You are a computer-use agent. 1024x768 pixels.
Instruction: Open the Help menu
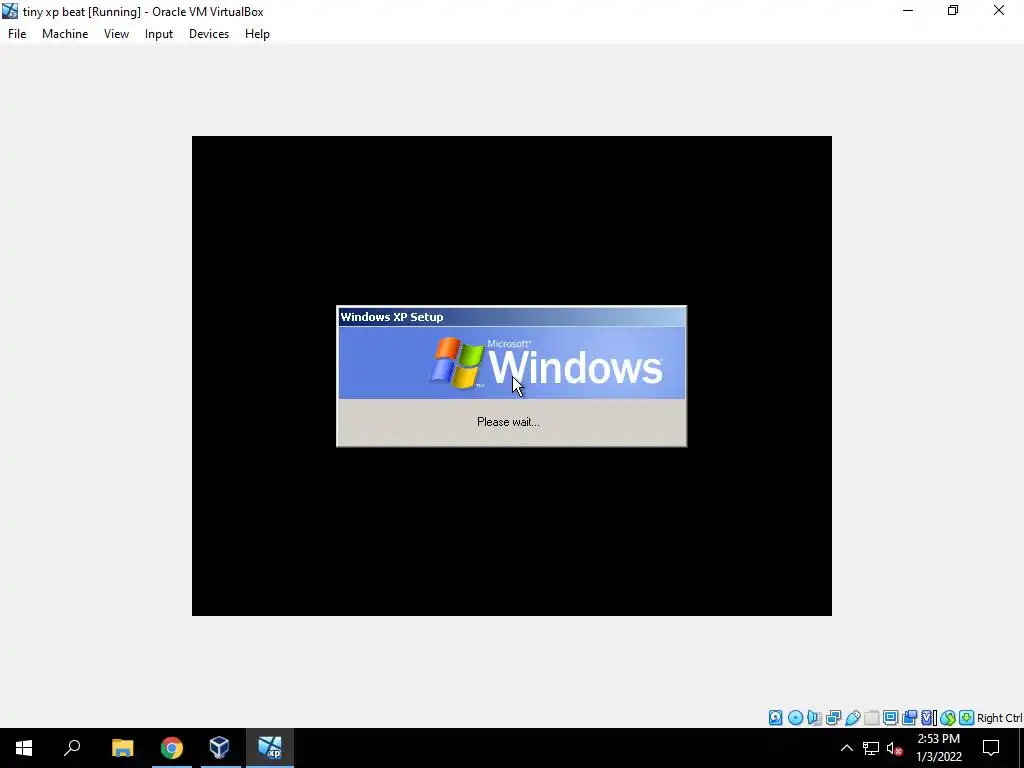tap(257, 34)
